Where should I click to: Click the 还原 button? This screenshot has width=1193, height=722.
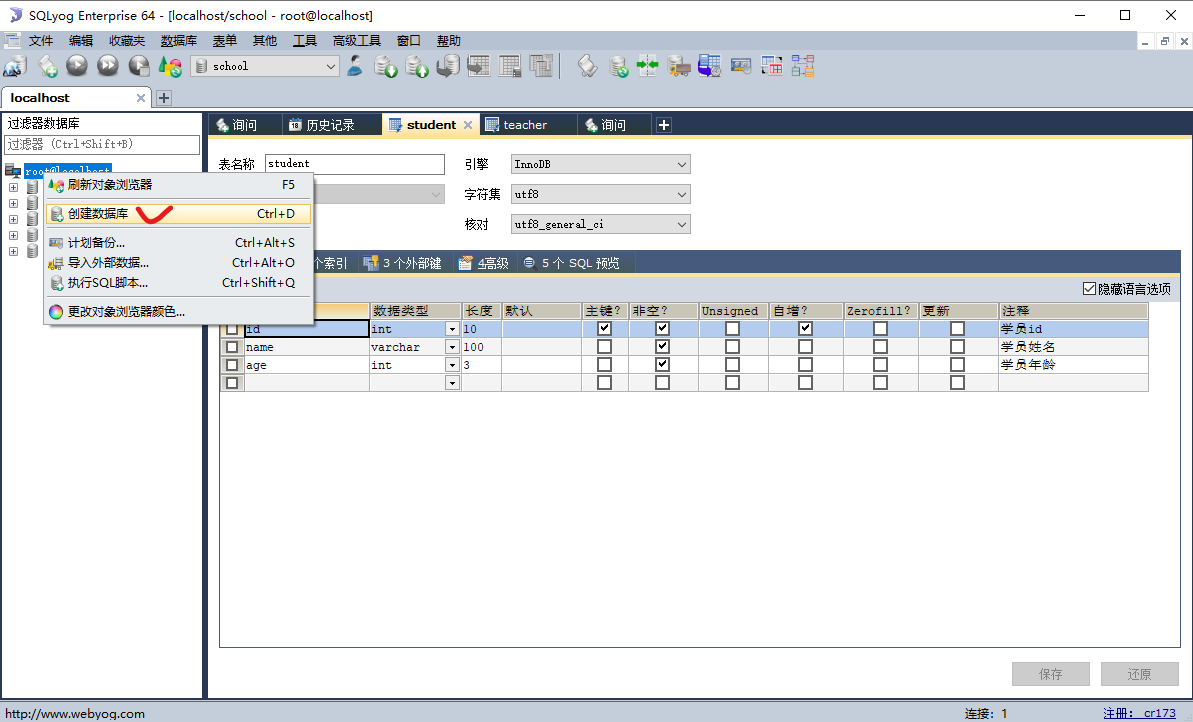[1140, 674]
